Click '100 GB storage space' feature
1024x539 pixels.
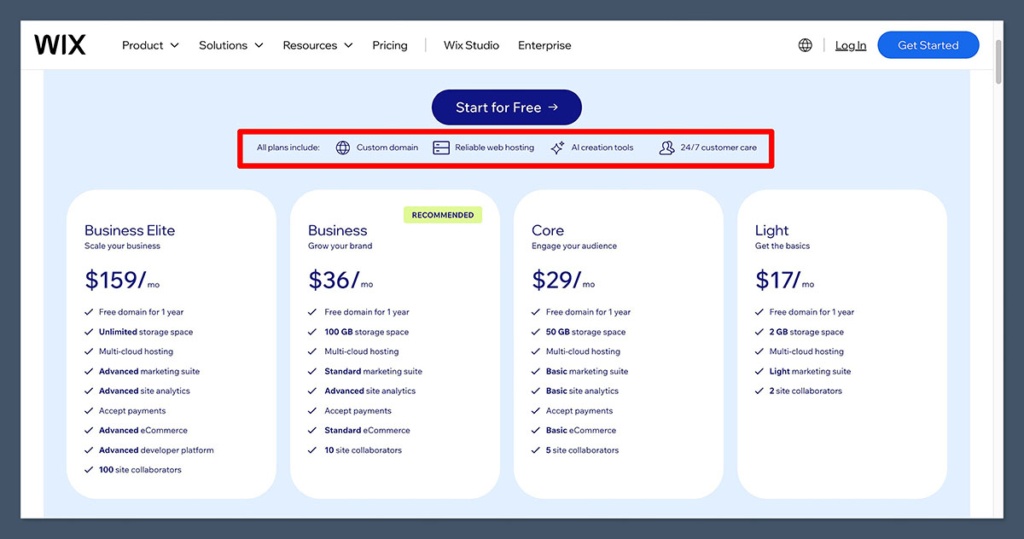[x=366, y=332]
